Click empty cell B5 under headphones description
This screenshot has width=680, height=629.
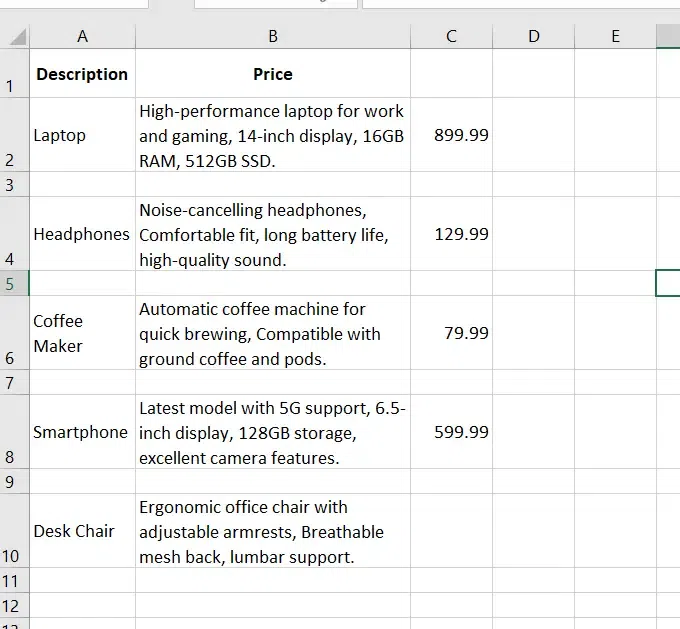click(273, 283)
